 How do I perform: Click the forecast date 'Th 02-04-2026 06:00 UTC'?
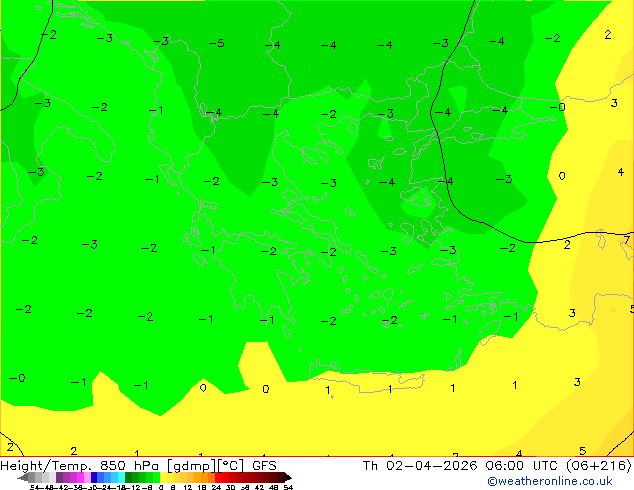click(462, 466)
